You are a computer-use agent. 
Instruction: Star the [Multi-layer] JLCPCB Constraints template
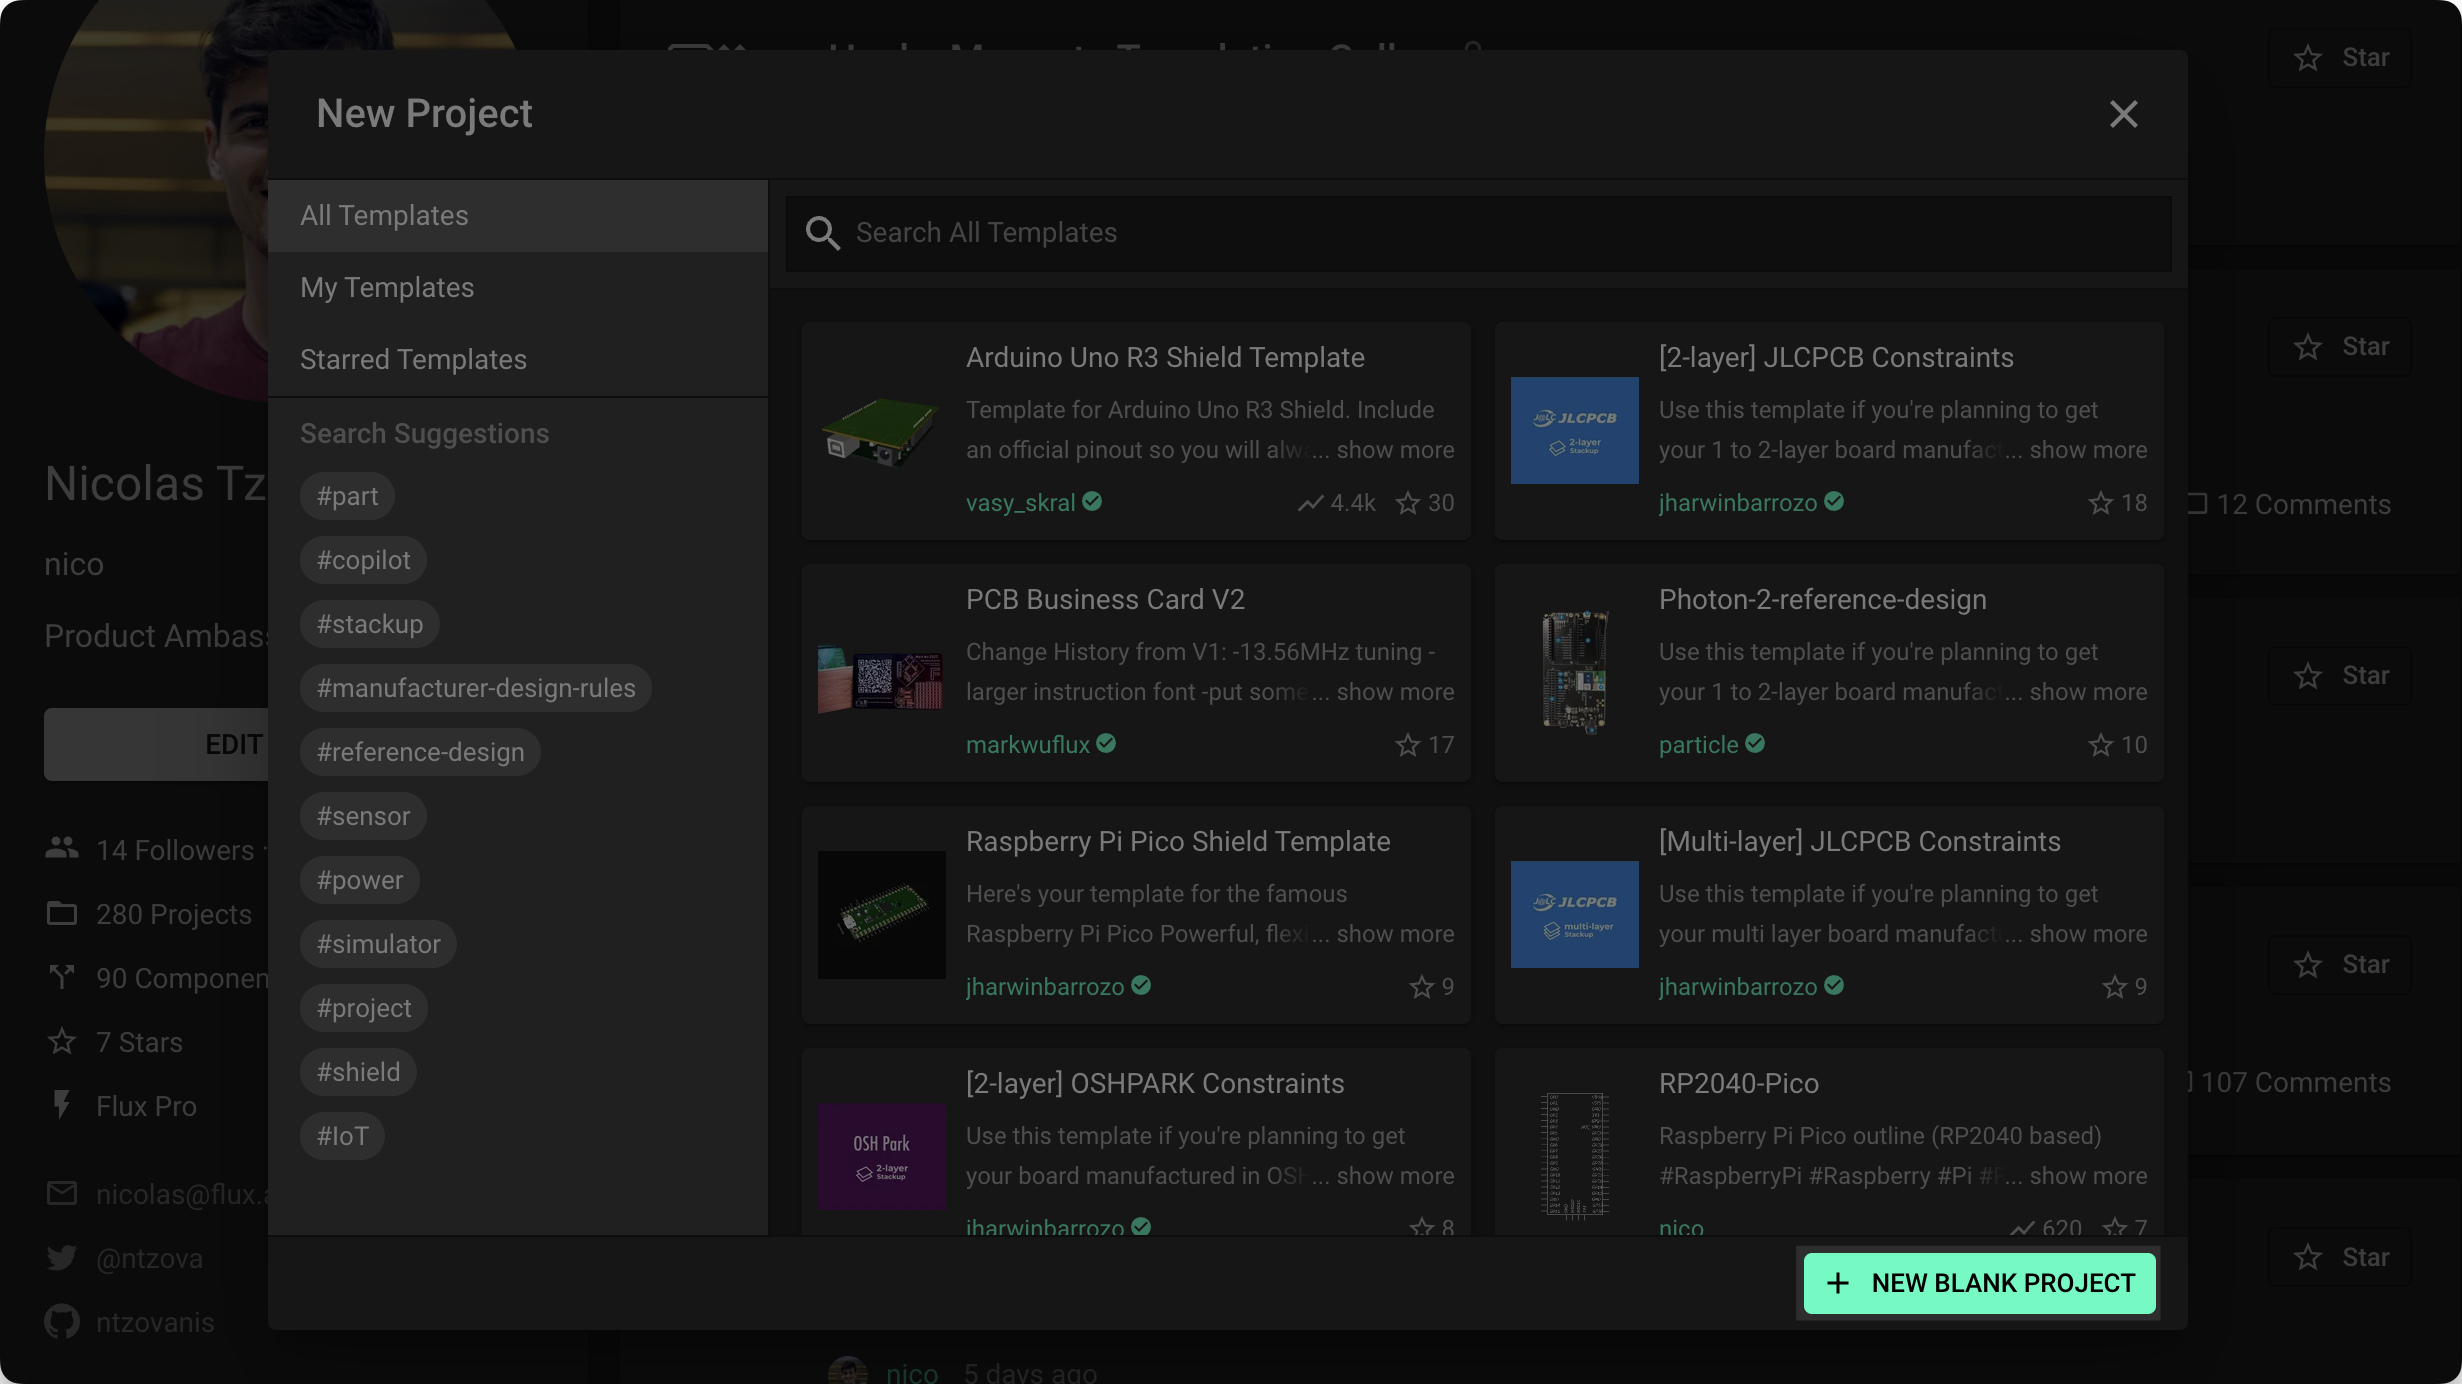(2114, 987)
